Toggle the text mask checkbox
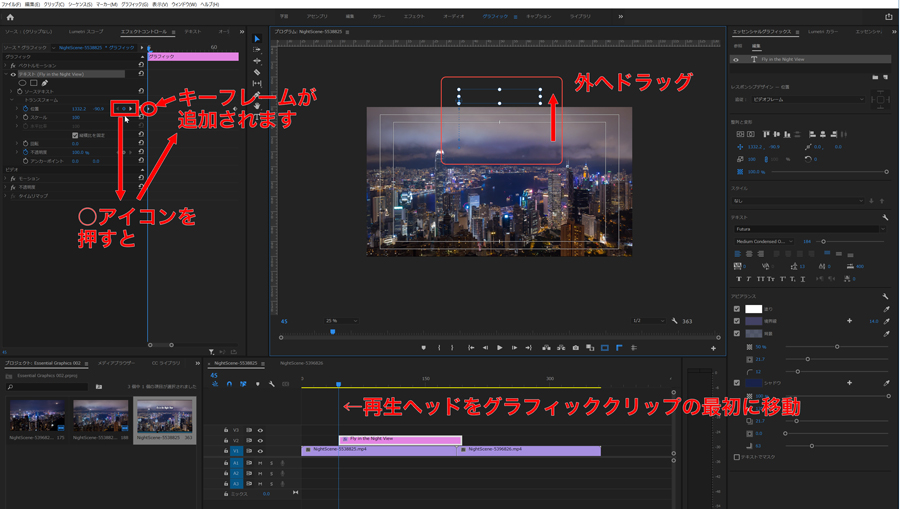 pyautogui.click(x=737, y=457)
